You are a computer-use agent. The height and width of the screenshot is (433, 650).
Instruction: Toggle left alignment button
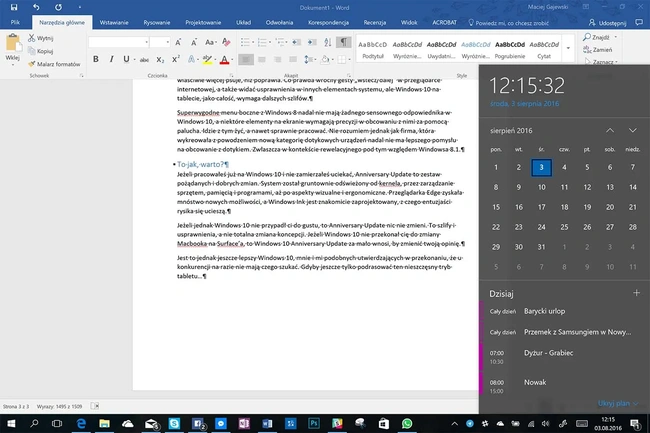pos(246,60)
